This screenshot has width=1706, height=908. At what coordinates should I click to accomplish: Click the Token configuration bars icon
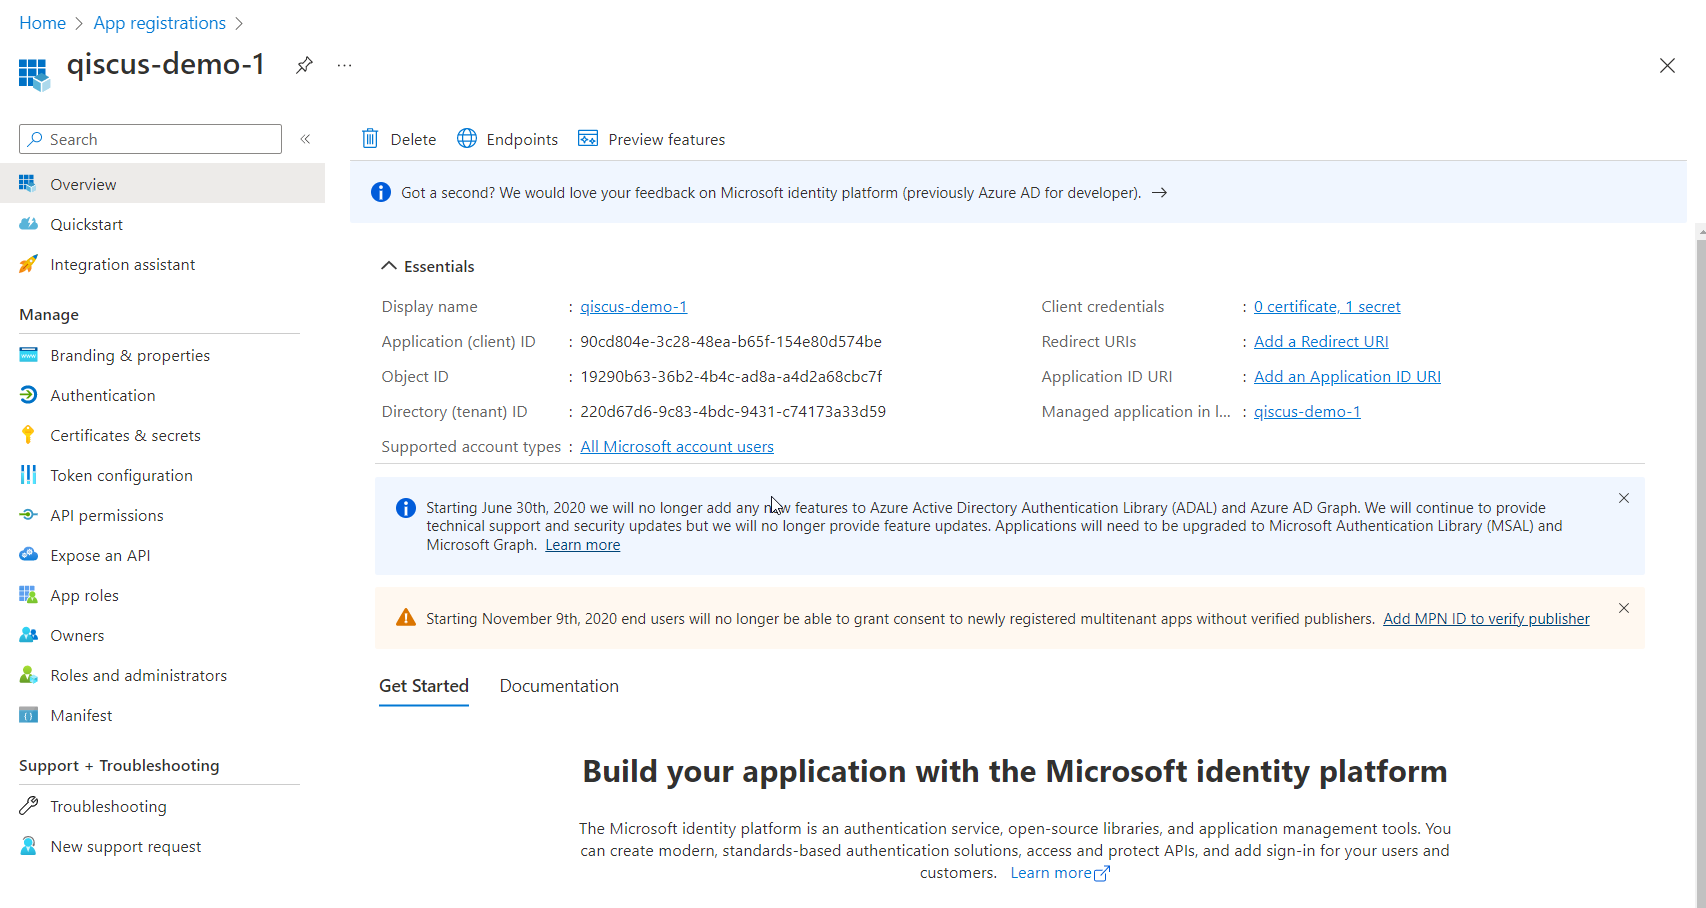(x=28, y=475)
